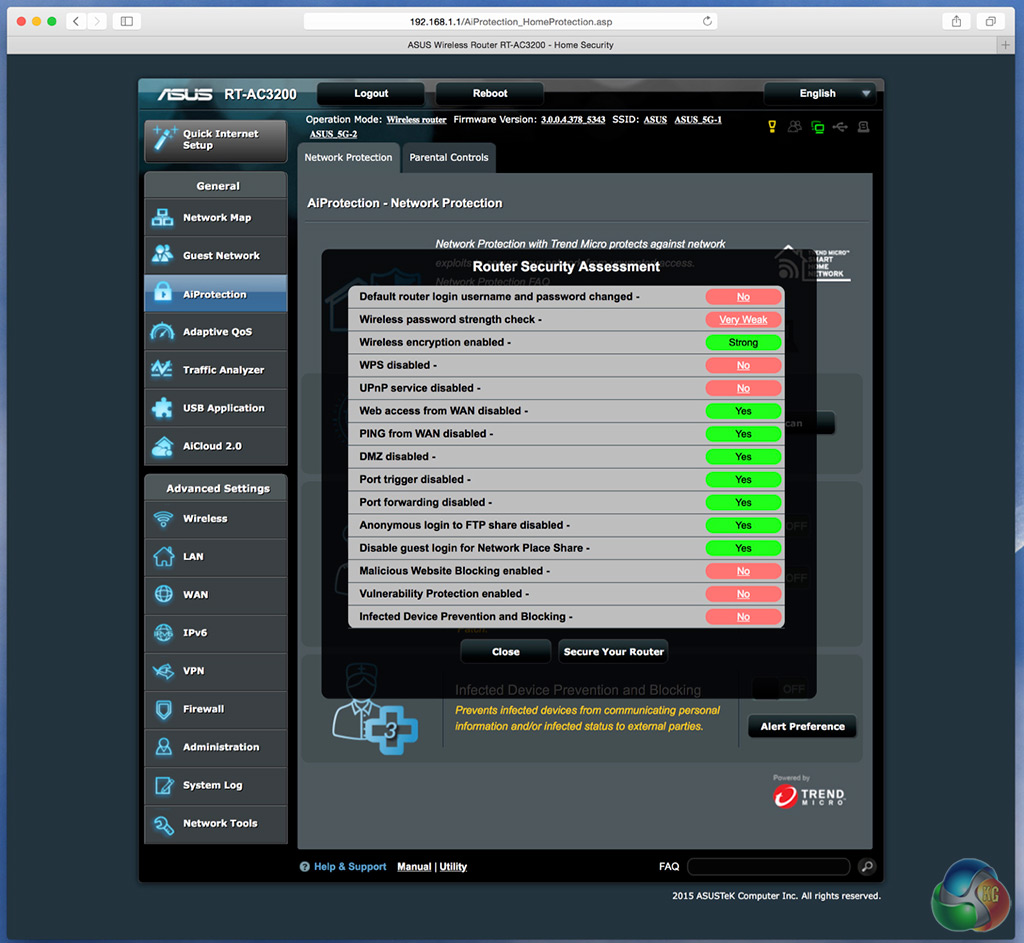
Task: Open Alert Preference settings
Action: point(802,726)
